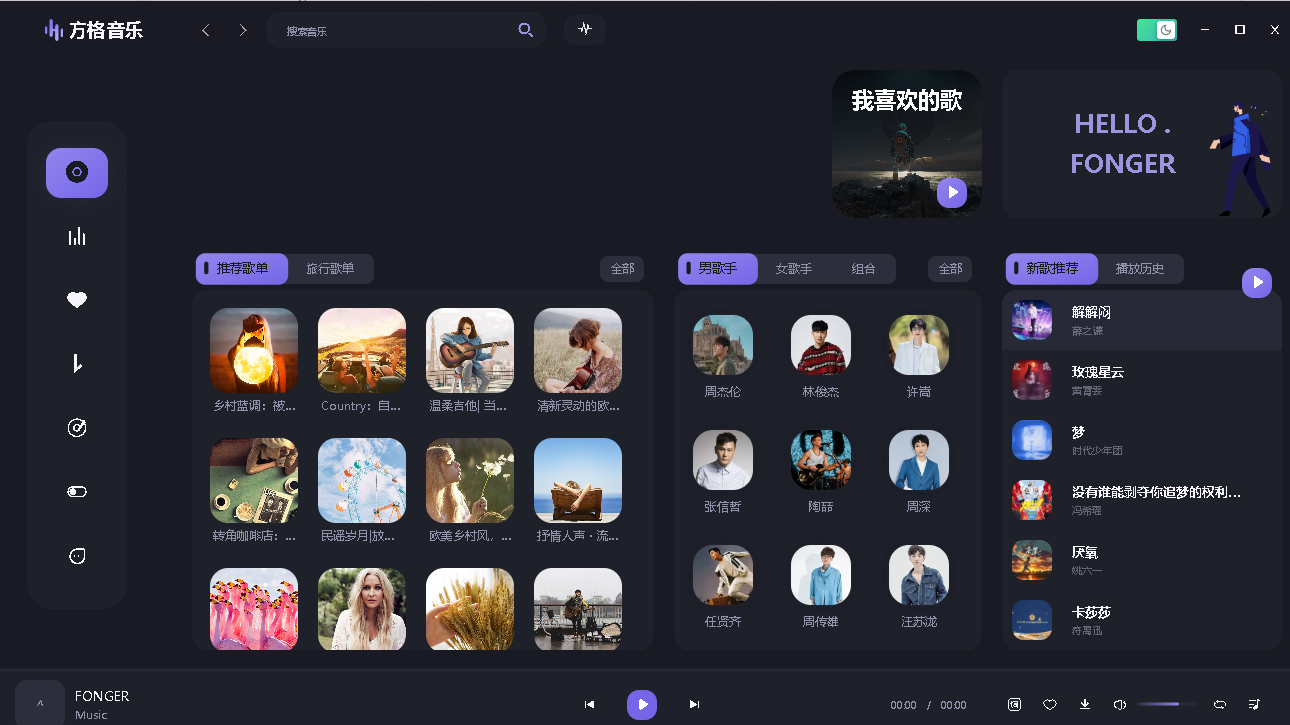Play the 我喜欢的歌 playlist
1290x725 pixels.
click(x=951, y=192)
